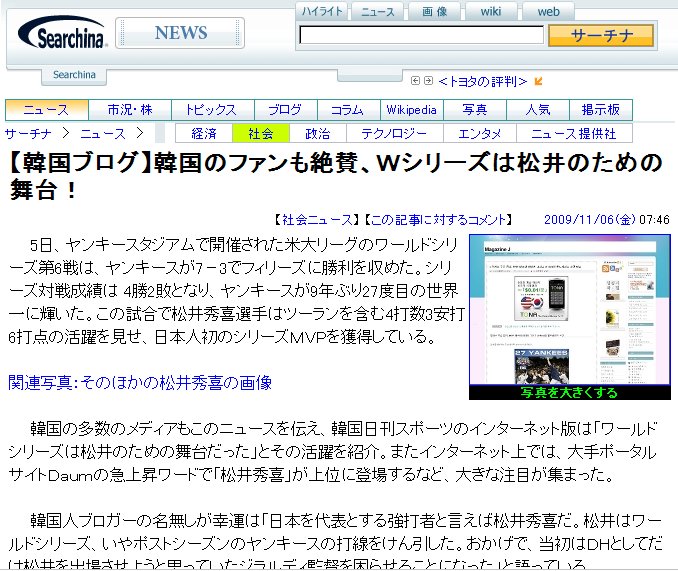The image size is (678, 571).
Task: Open the <トヨタの評判> link
Action: (x=483, y=81)
